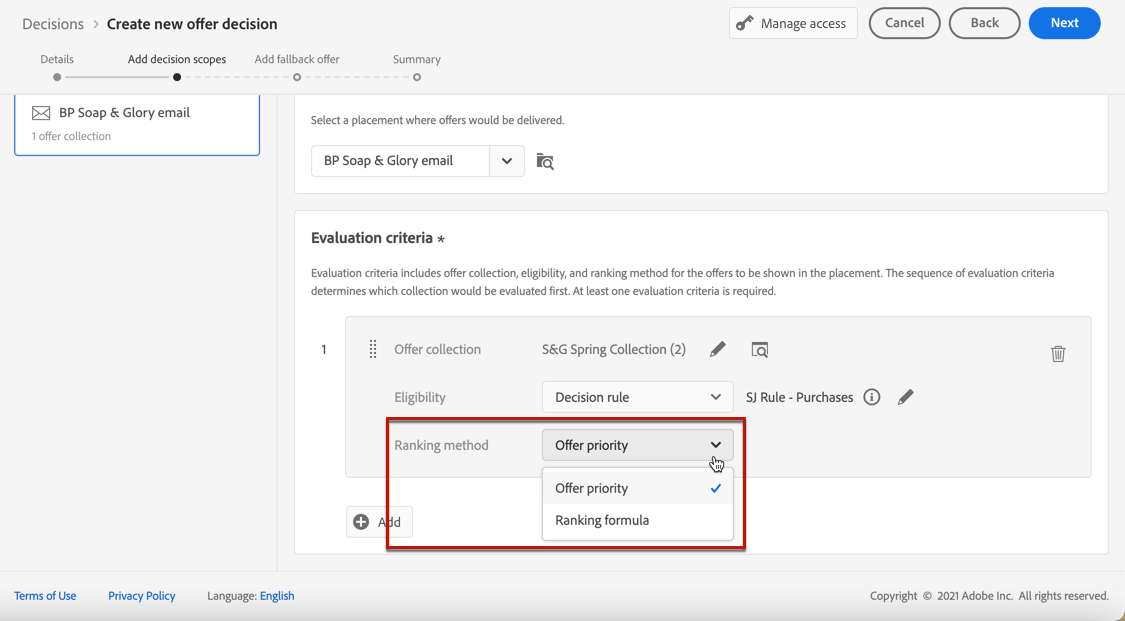
Task: Open the BP Soap & Glory email placement dropdown
Action: (x=507, y=161)
